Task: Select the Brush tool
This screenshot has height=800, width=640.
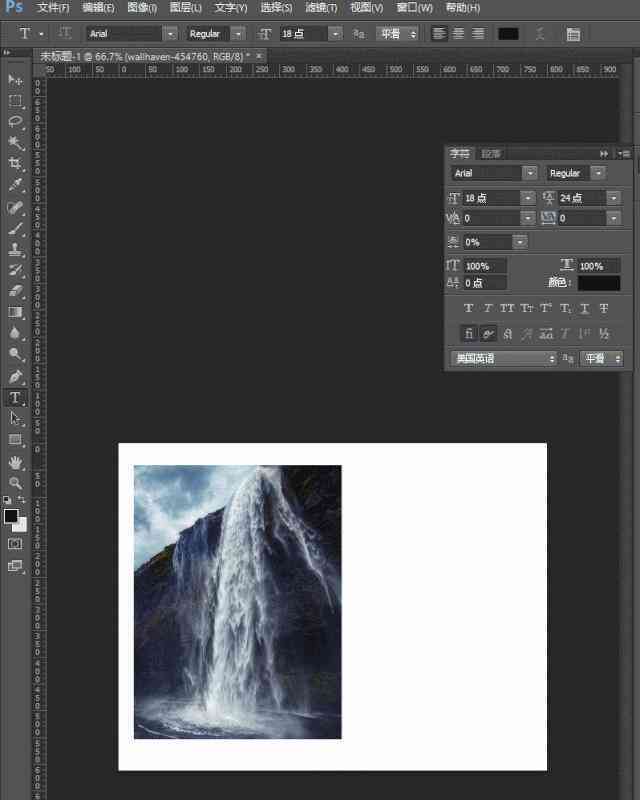Action: 15,228
